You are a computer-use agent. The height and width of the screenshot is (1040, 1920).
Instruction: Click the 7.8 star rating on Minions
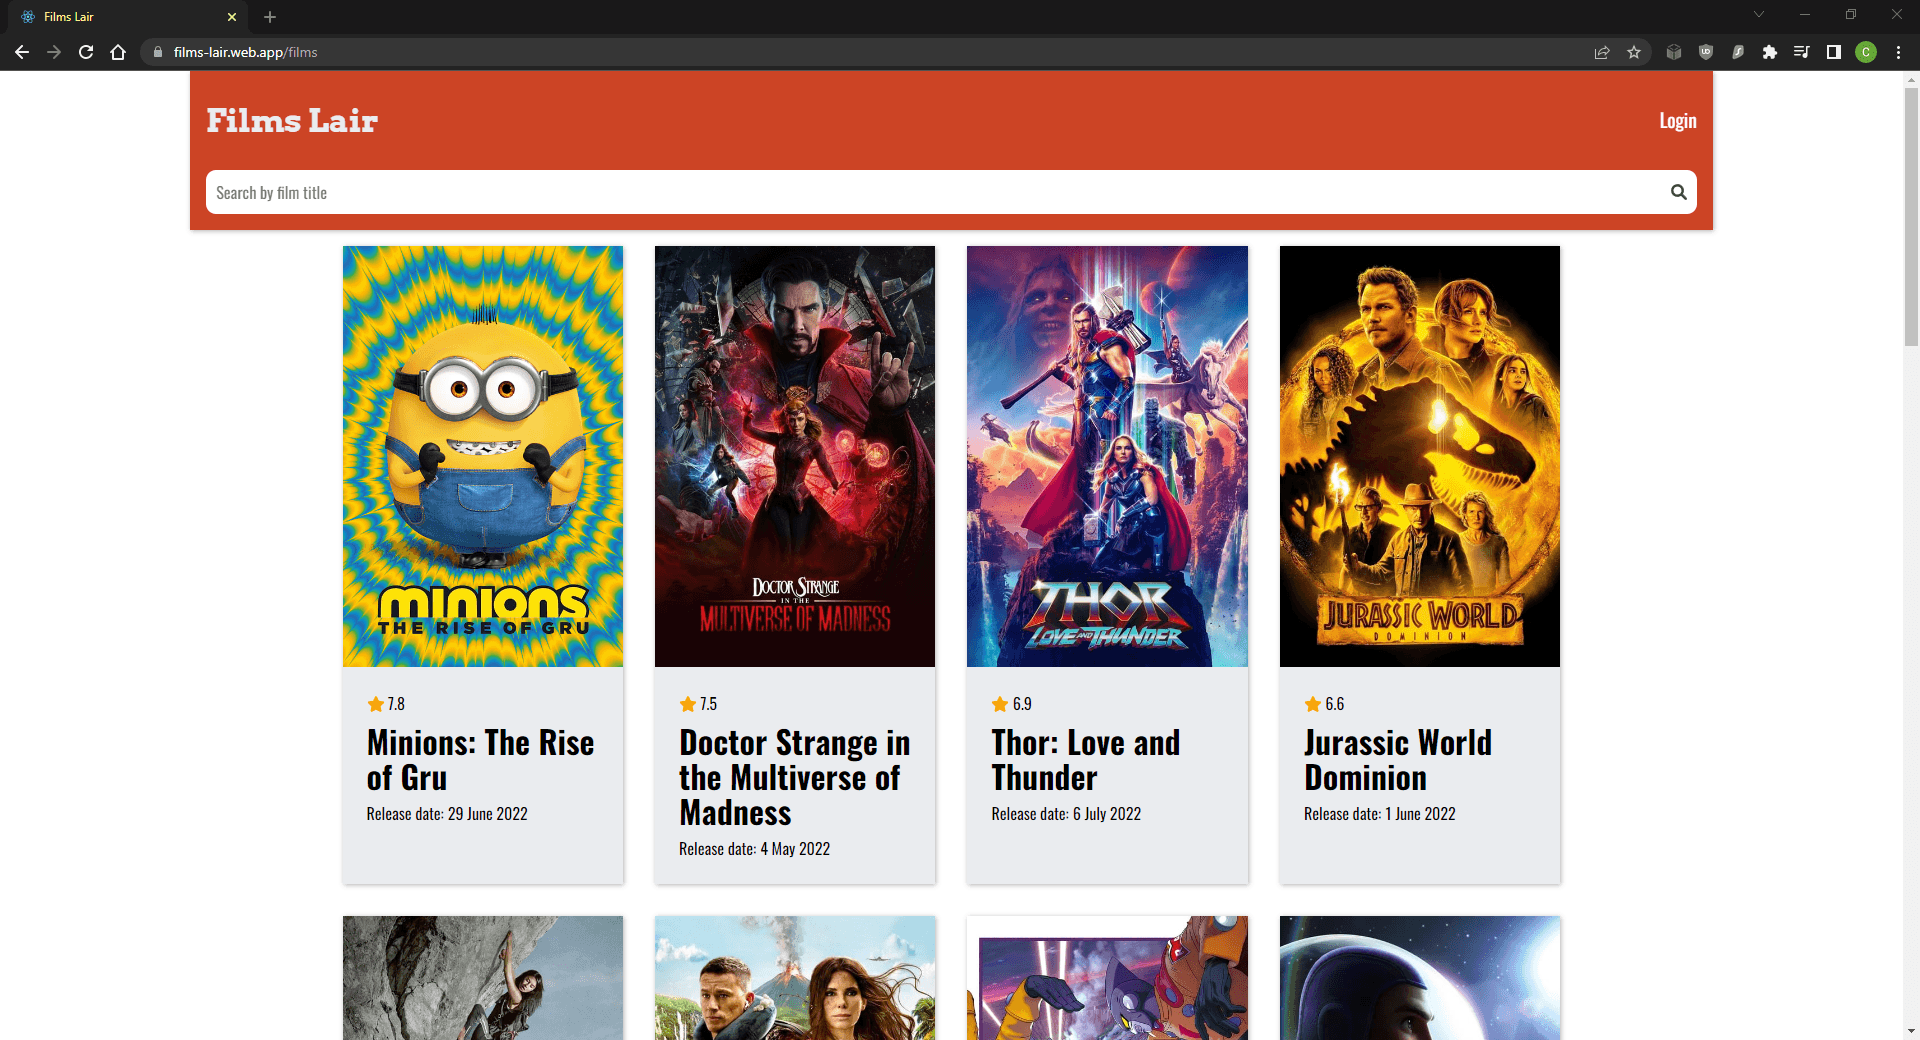pos(386,704)
